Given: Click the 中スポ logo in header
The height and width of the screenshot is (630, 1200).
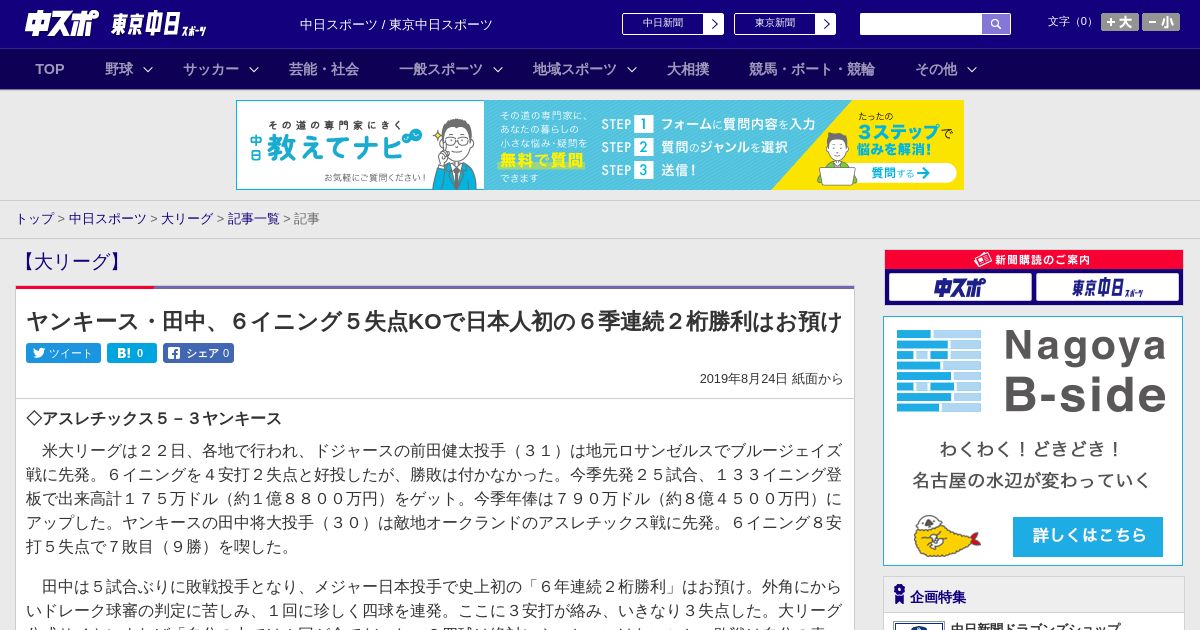Looking at the screenshot, I should 62,24.
